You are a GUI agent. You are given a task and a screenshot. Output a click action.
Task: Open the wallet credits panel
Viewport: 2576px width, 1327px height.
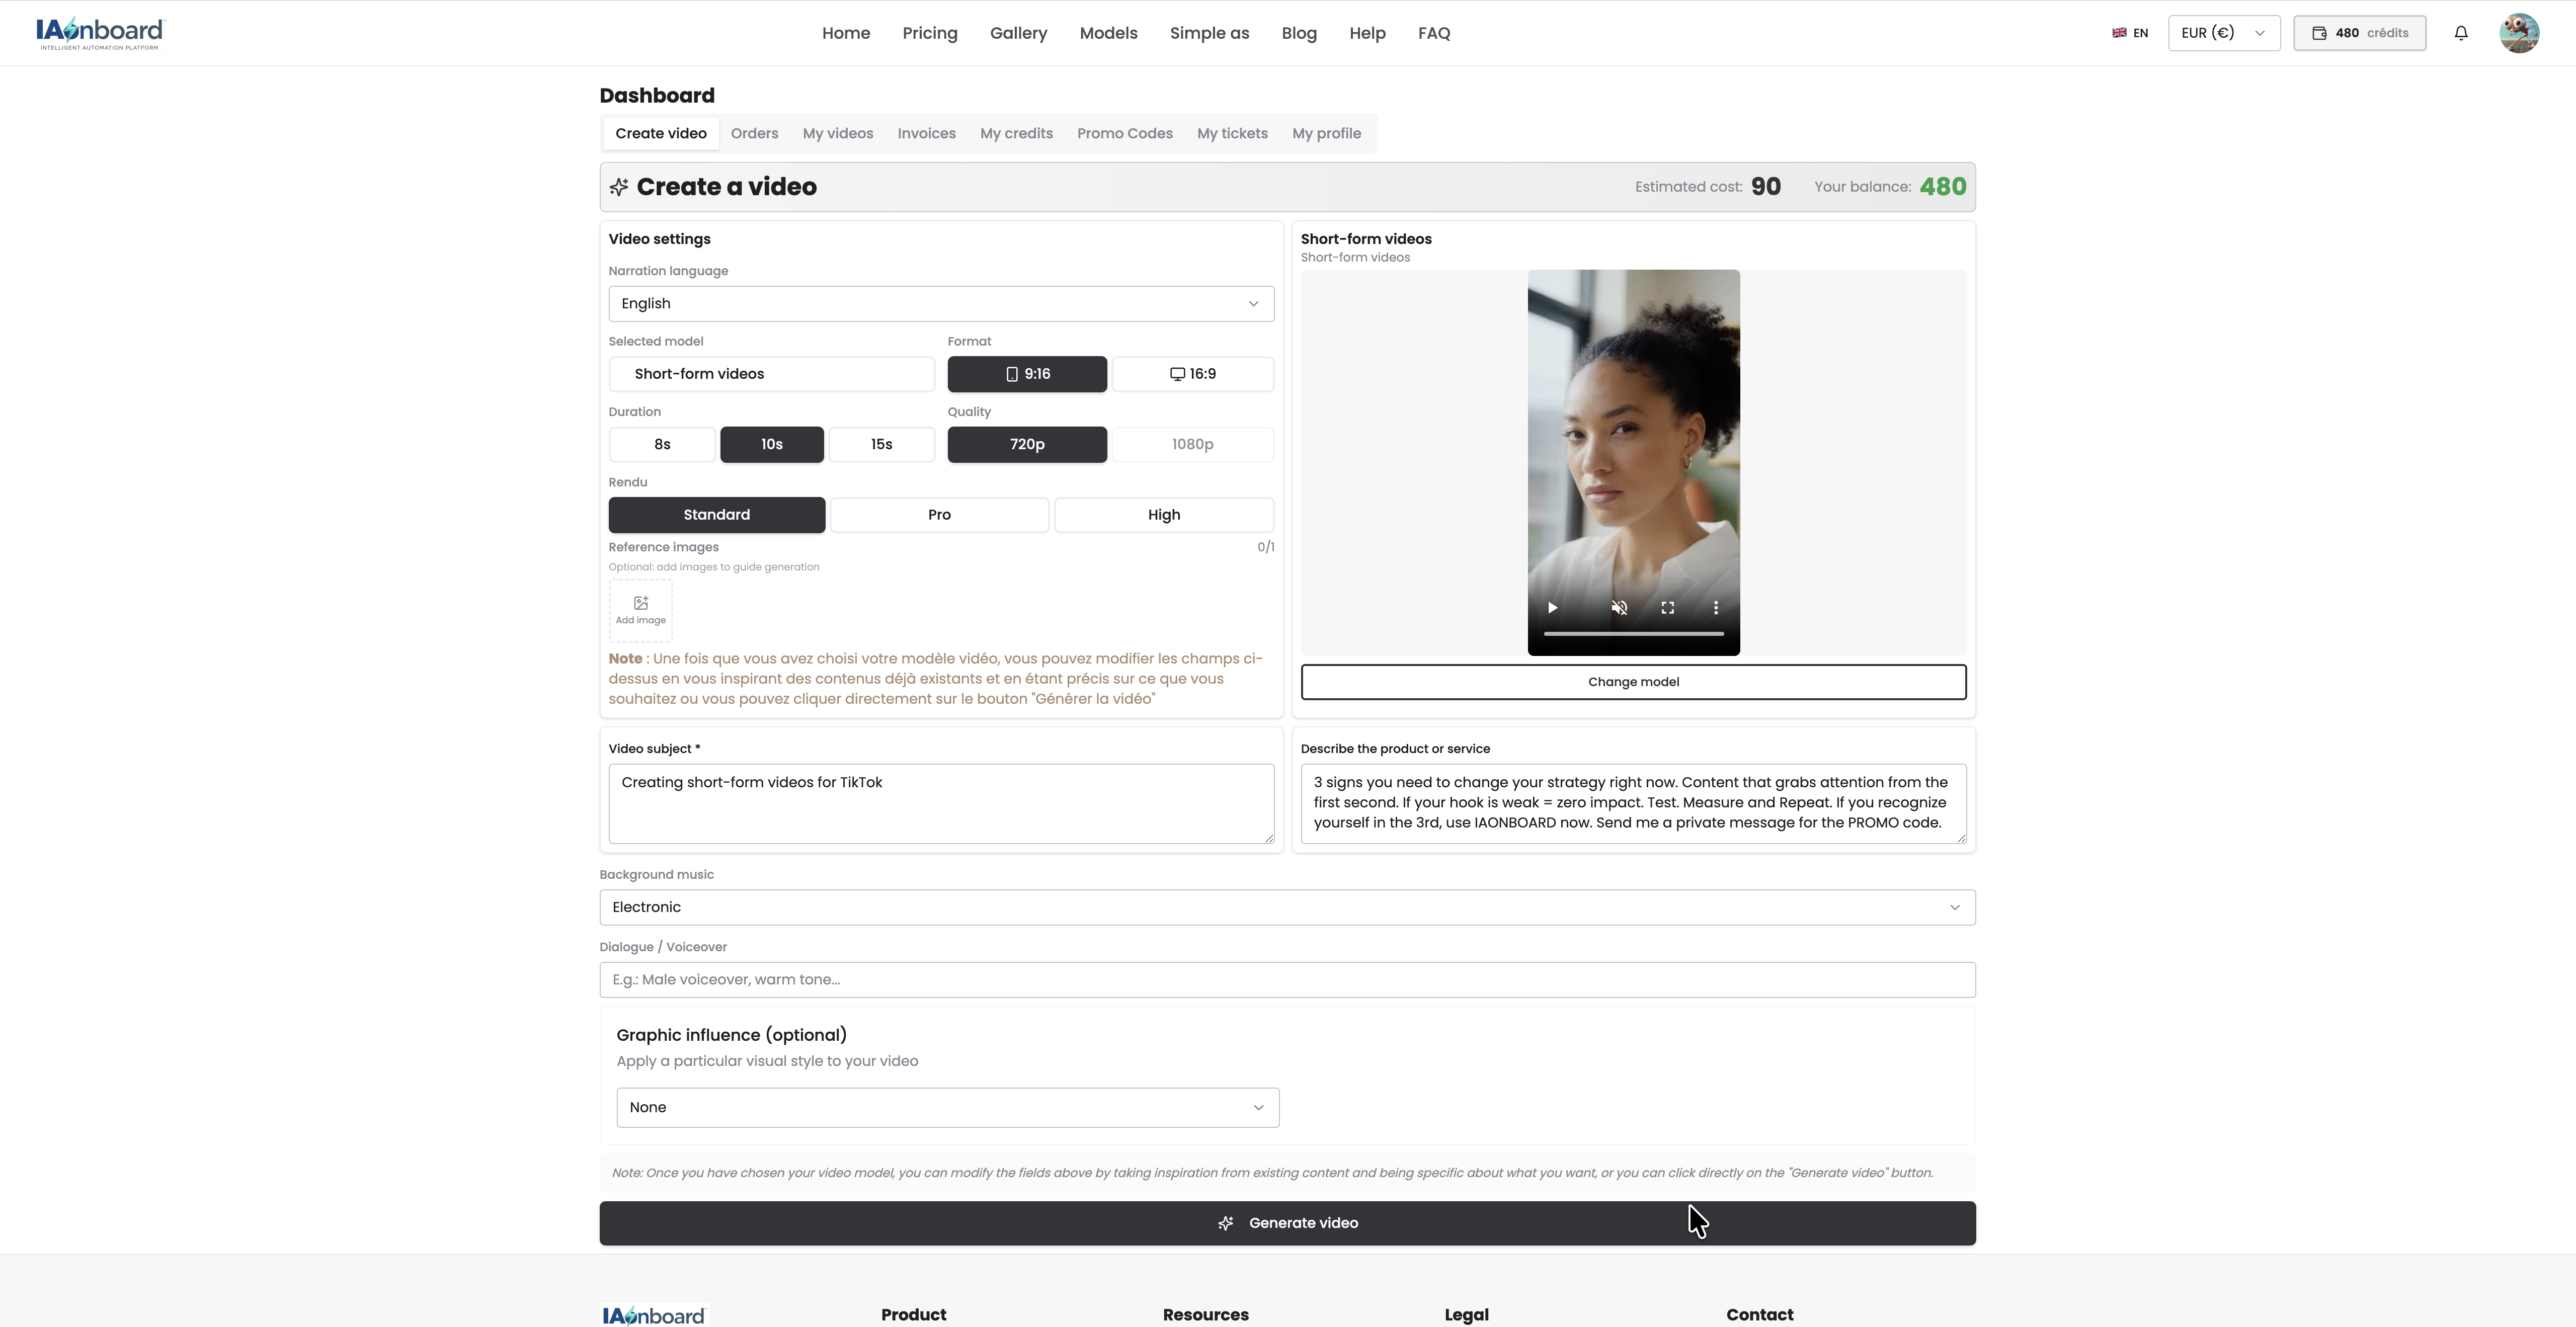tap(2359, 32)
